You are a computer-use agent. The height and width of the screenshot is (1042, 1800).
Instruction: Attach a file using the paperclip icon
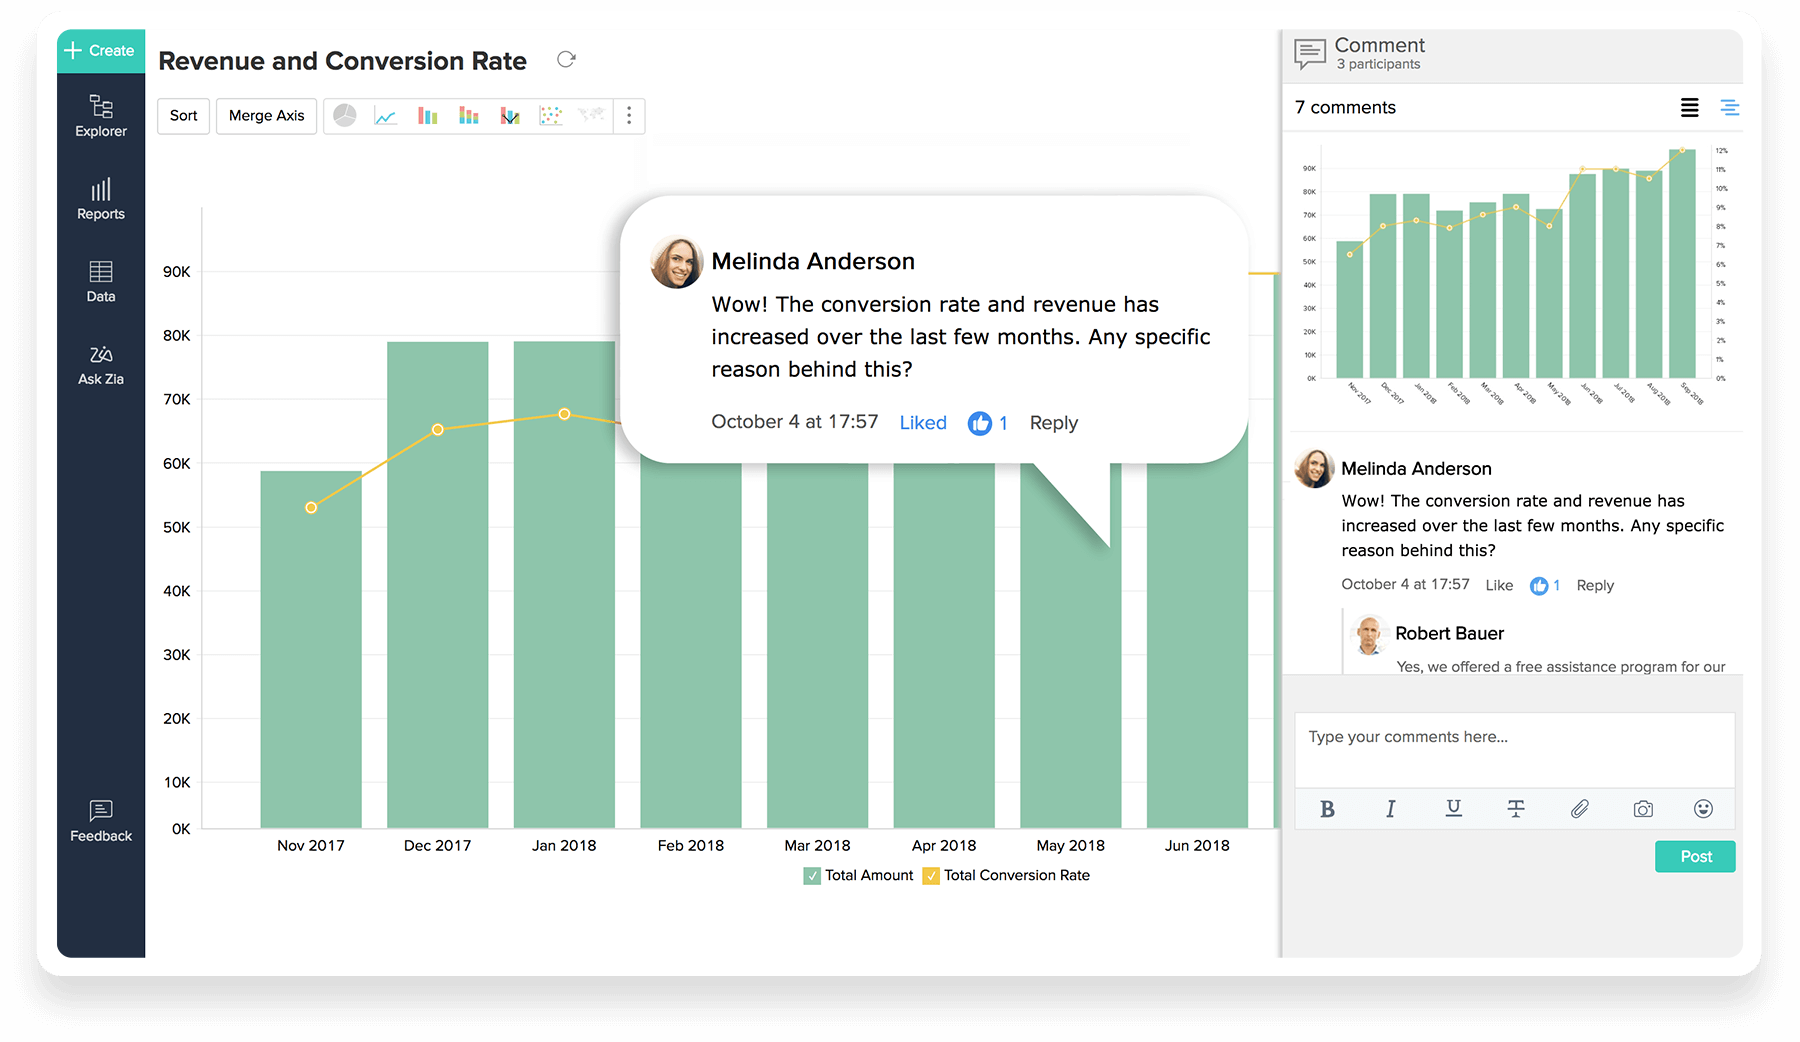click(1579, 809)
